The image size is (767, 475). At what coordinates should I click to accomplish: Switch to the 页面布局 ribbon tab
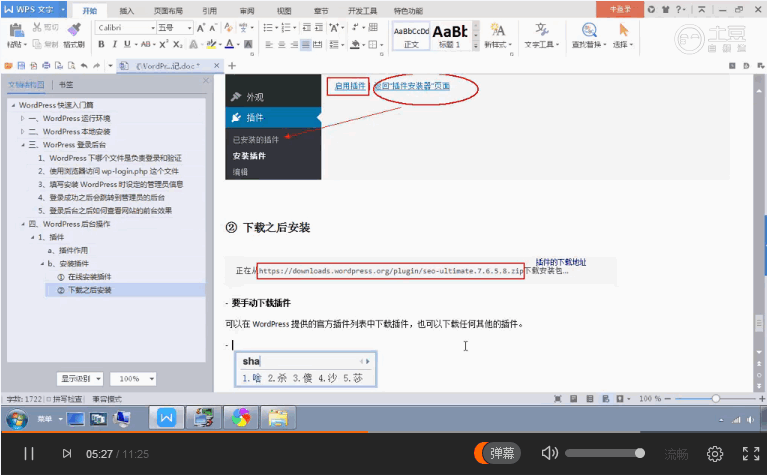point(168,11)
